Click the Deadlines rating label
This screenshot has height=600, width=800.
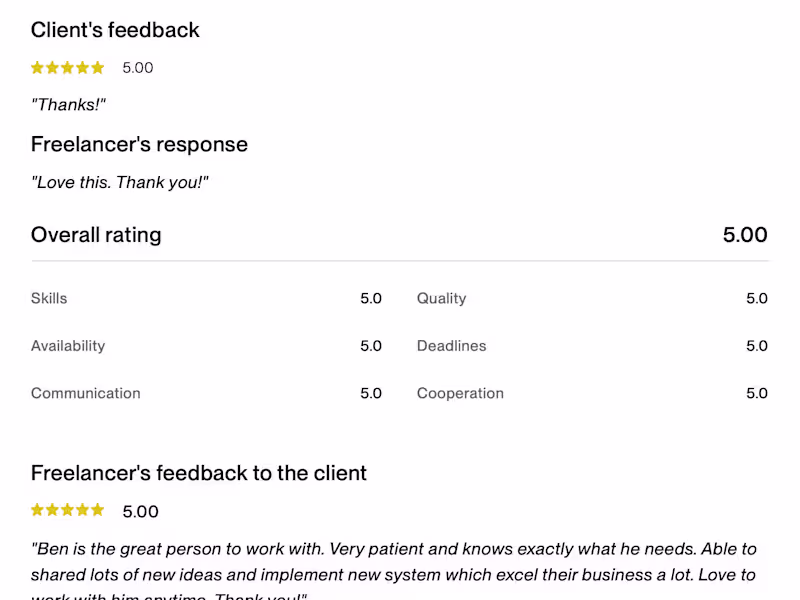point(451,346)
